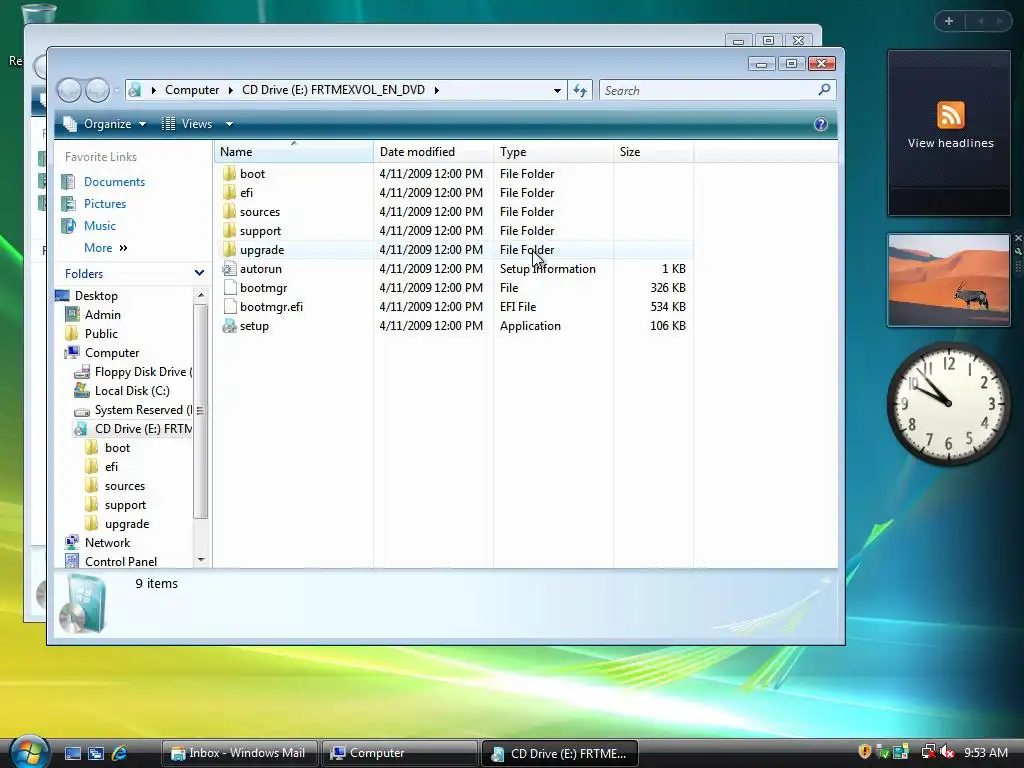Click the Help question mark icon

point(821,124)
